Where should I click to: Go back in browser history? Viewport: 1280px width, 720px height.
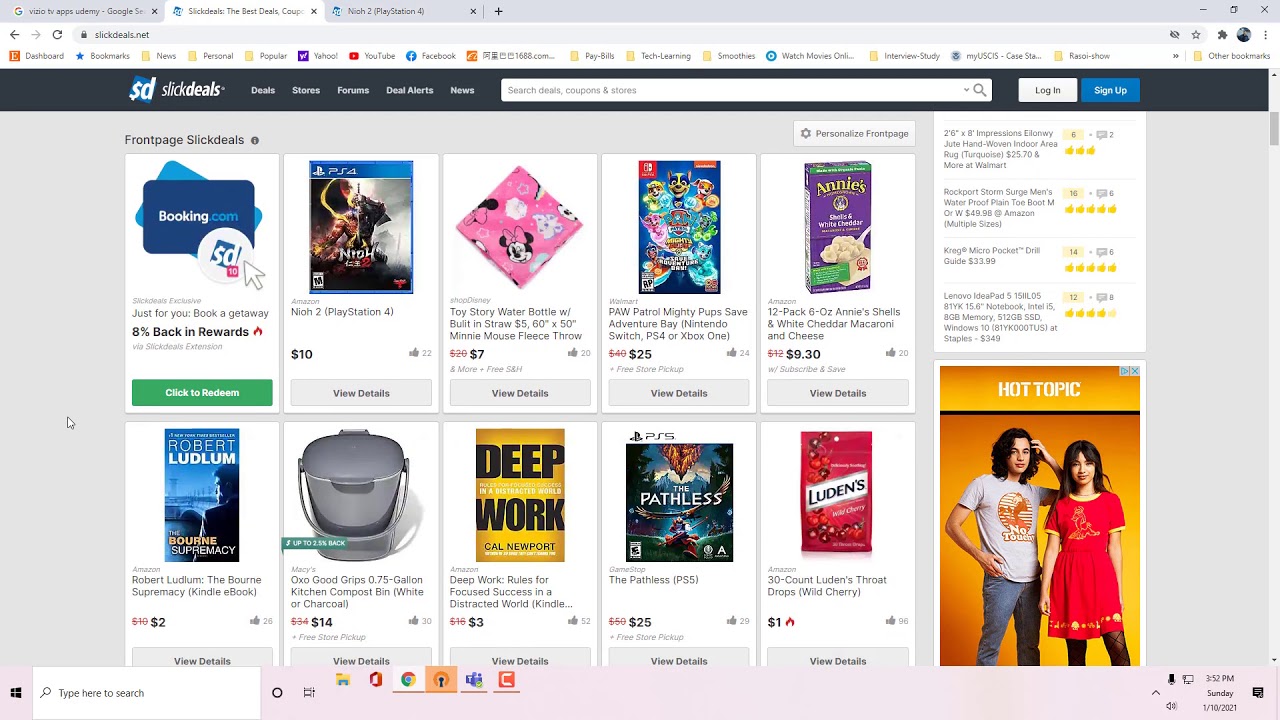tap(14, 34)
